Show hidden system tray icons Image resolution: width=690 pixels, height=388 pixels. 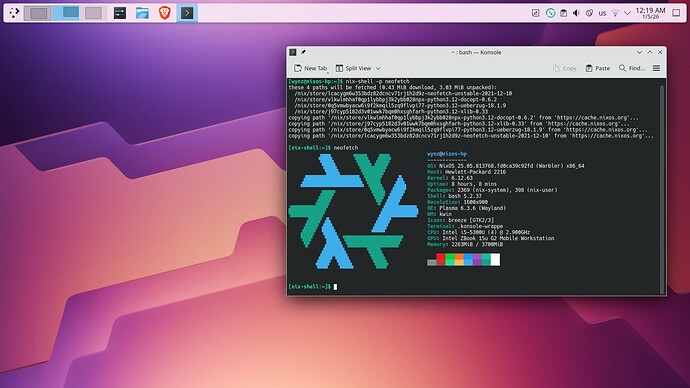[628, 13]
